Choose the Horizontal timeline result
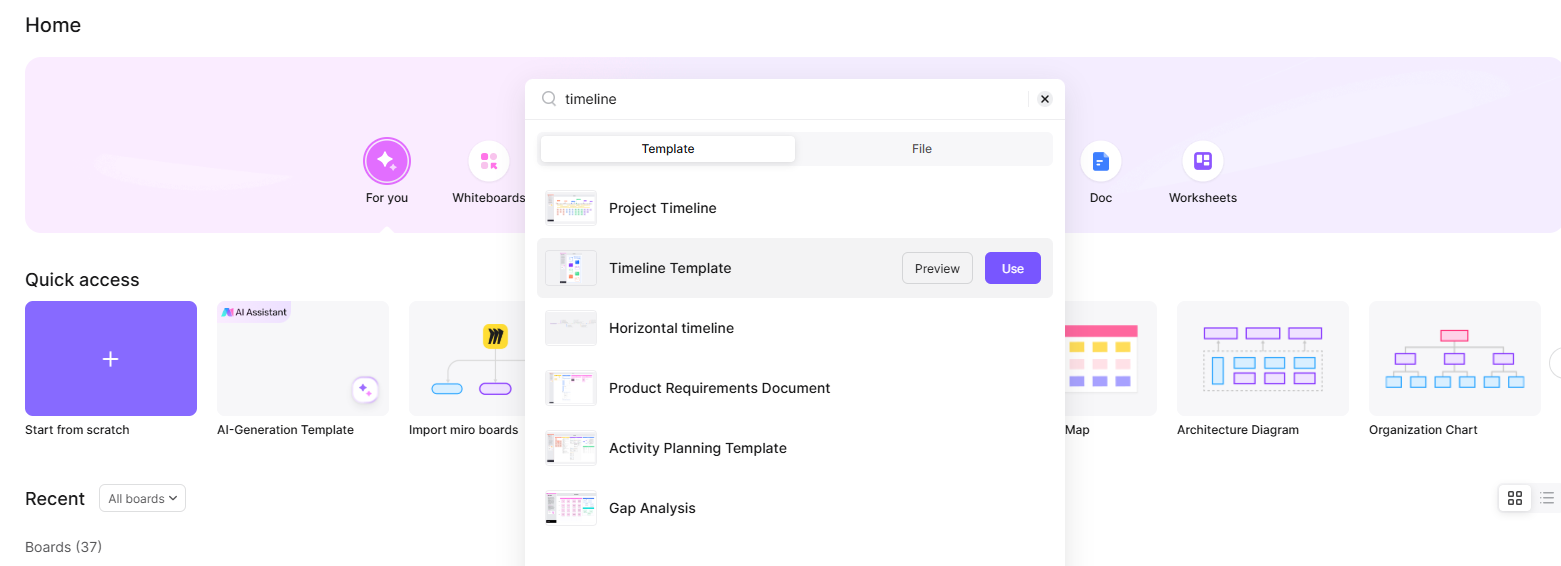 coord(795,328)
